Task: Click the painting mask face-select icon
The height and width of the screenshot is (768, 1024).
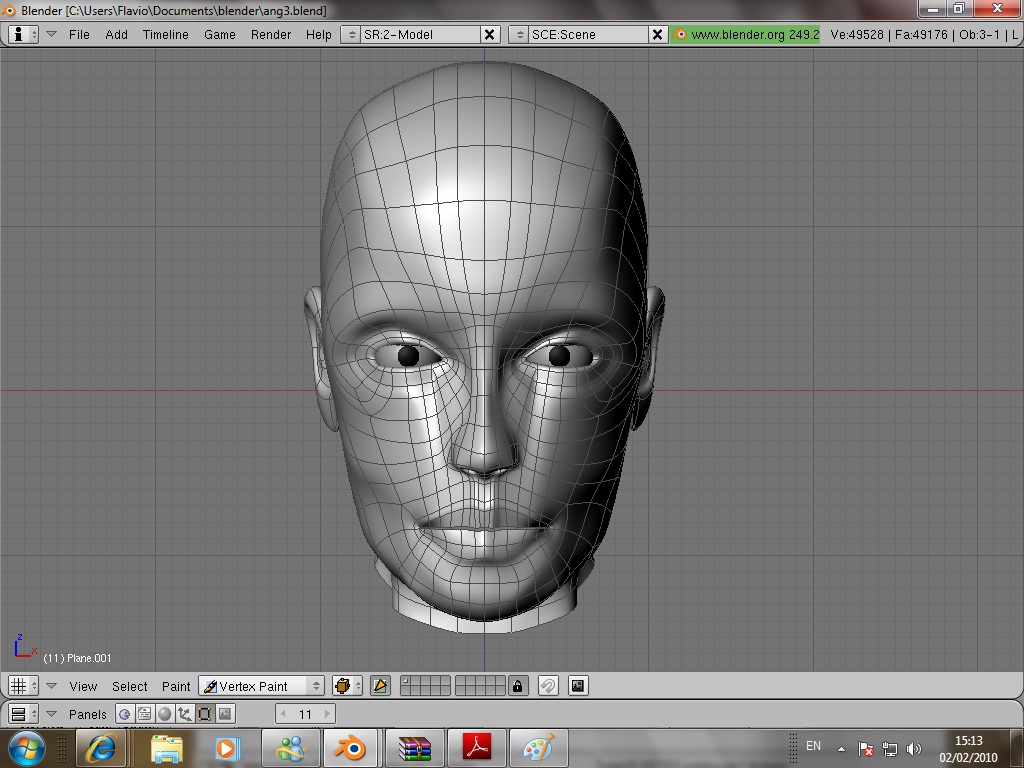Action: (380, 686)
